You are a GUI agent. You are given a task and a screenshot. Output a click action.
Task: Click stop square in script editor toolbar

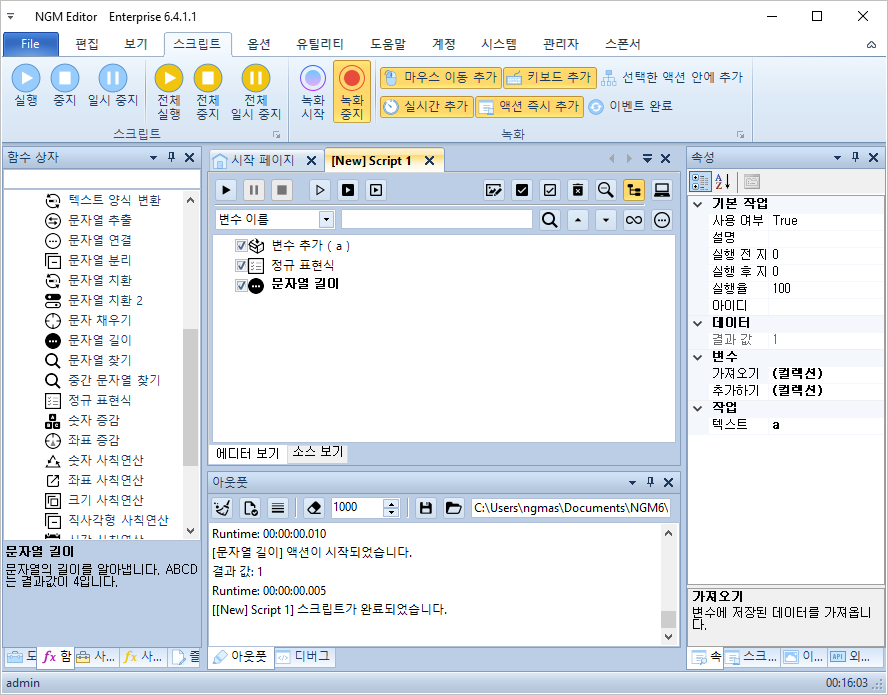tap(282, 190)
